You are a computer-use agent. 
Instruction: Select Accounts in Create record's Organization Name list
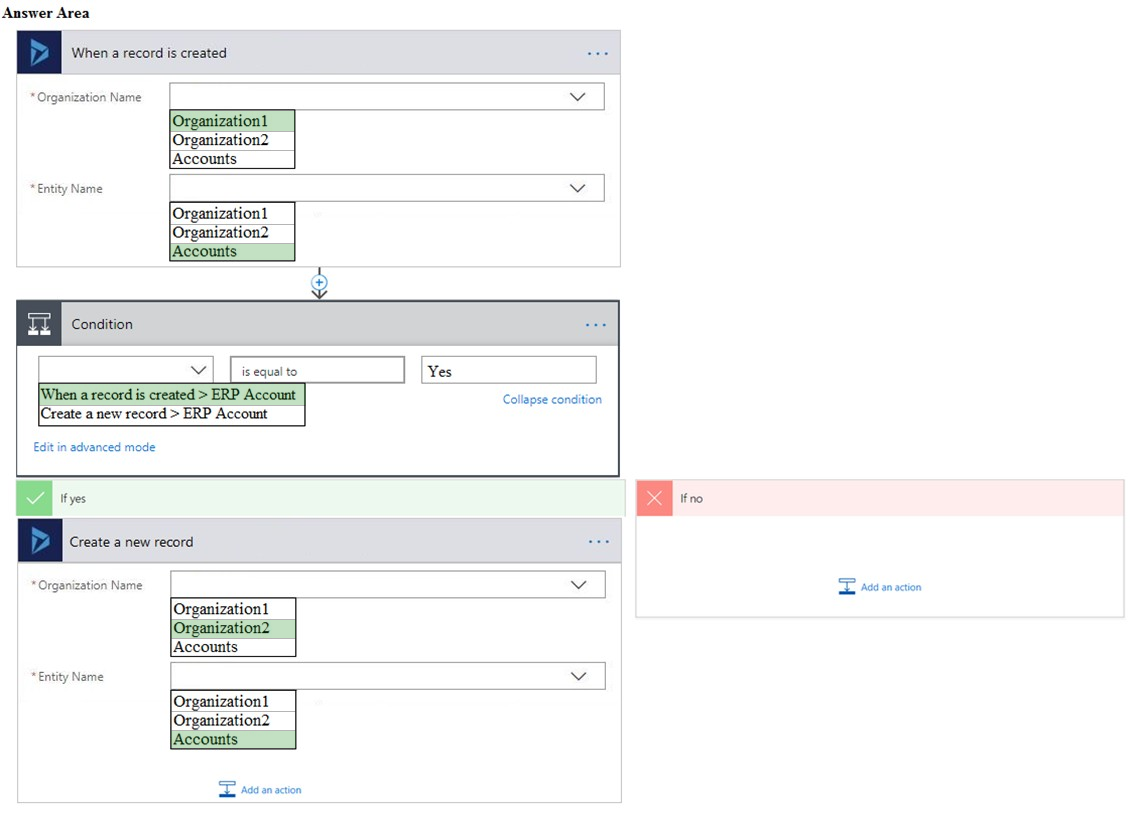233,647
